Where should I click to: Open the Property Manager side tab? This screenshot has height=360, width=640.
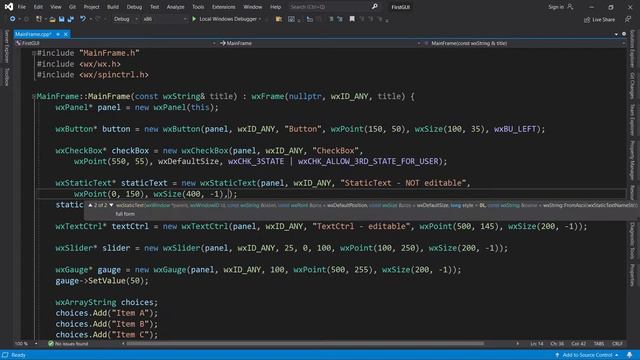[632, 160]
